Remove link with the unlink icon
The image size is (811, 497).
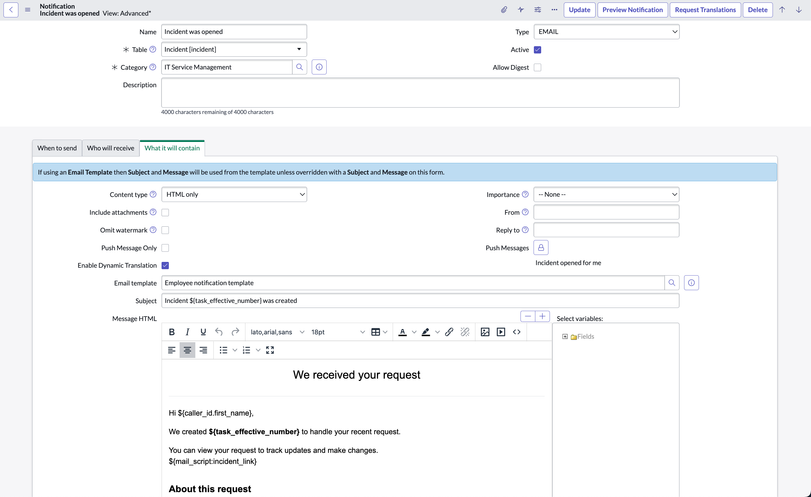[x=465, y=332]
